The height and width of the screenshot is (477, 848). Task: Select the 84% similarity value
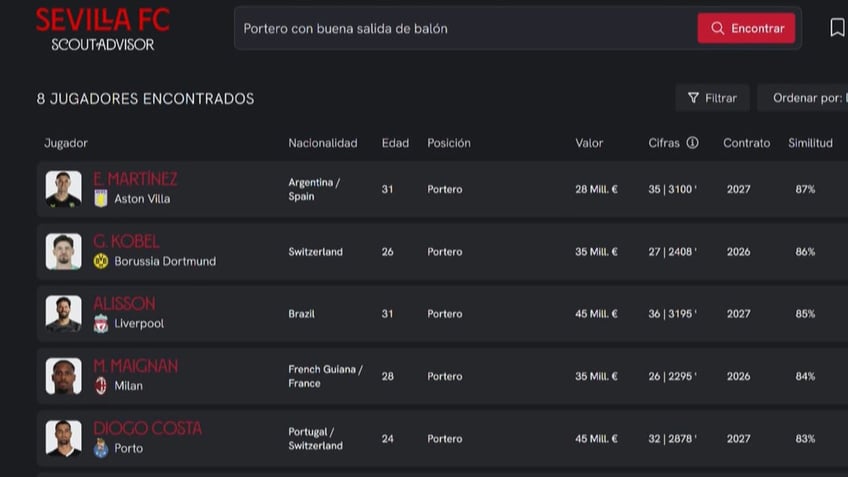(805, 376)
